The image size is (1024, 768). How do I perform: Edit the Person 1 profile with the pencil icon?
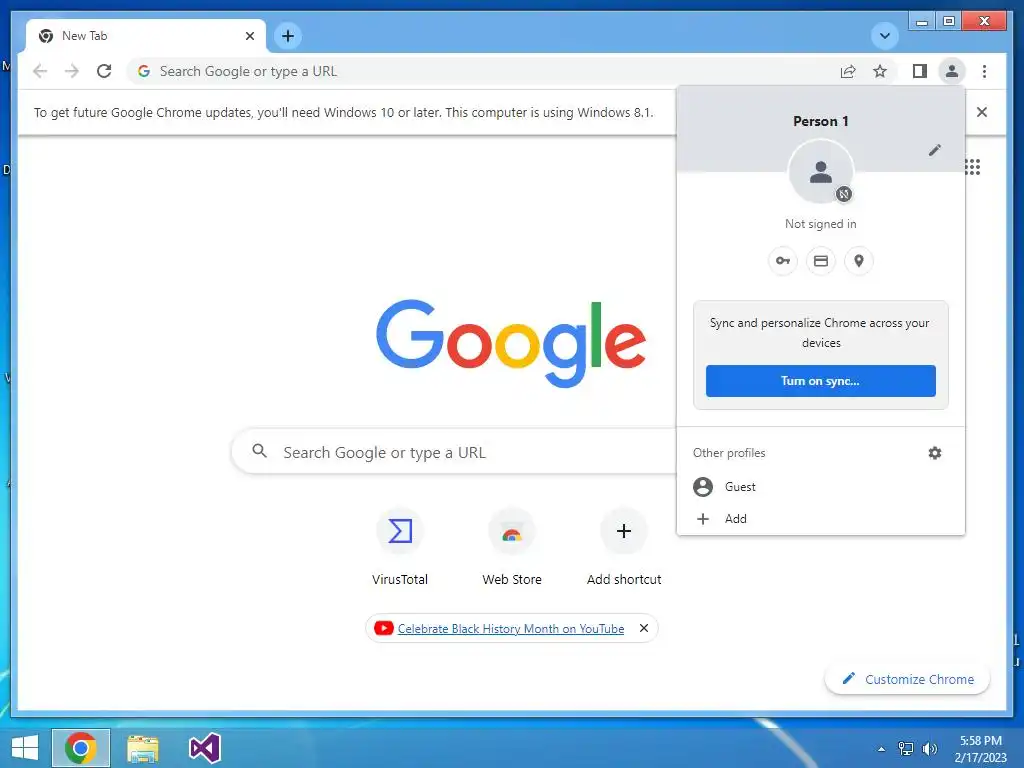[935, 150]
